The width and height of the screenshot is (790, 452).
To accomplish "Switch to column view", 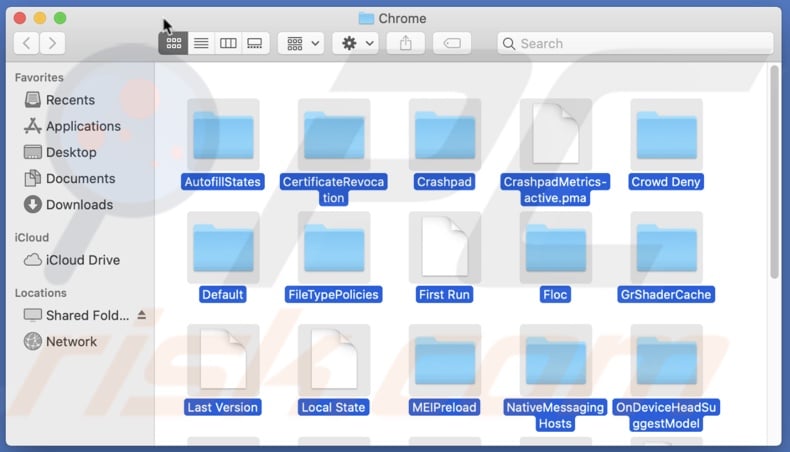I will [x=228, y=43].
